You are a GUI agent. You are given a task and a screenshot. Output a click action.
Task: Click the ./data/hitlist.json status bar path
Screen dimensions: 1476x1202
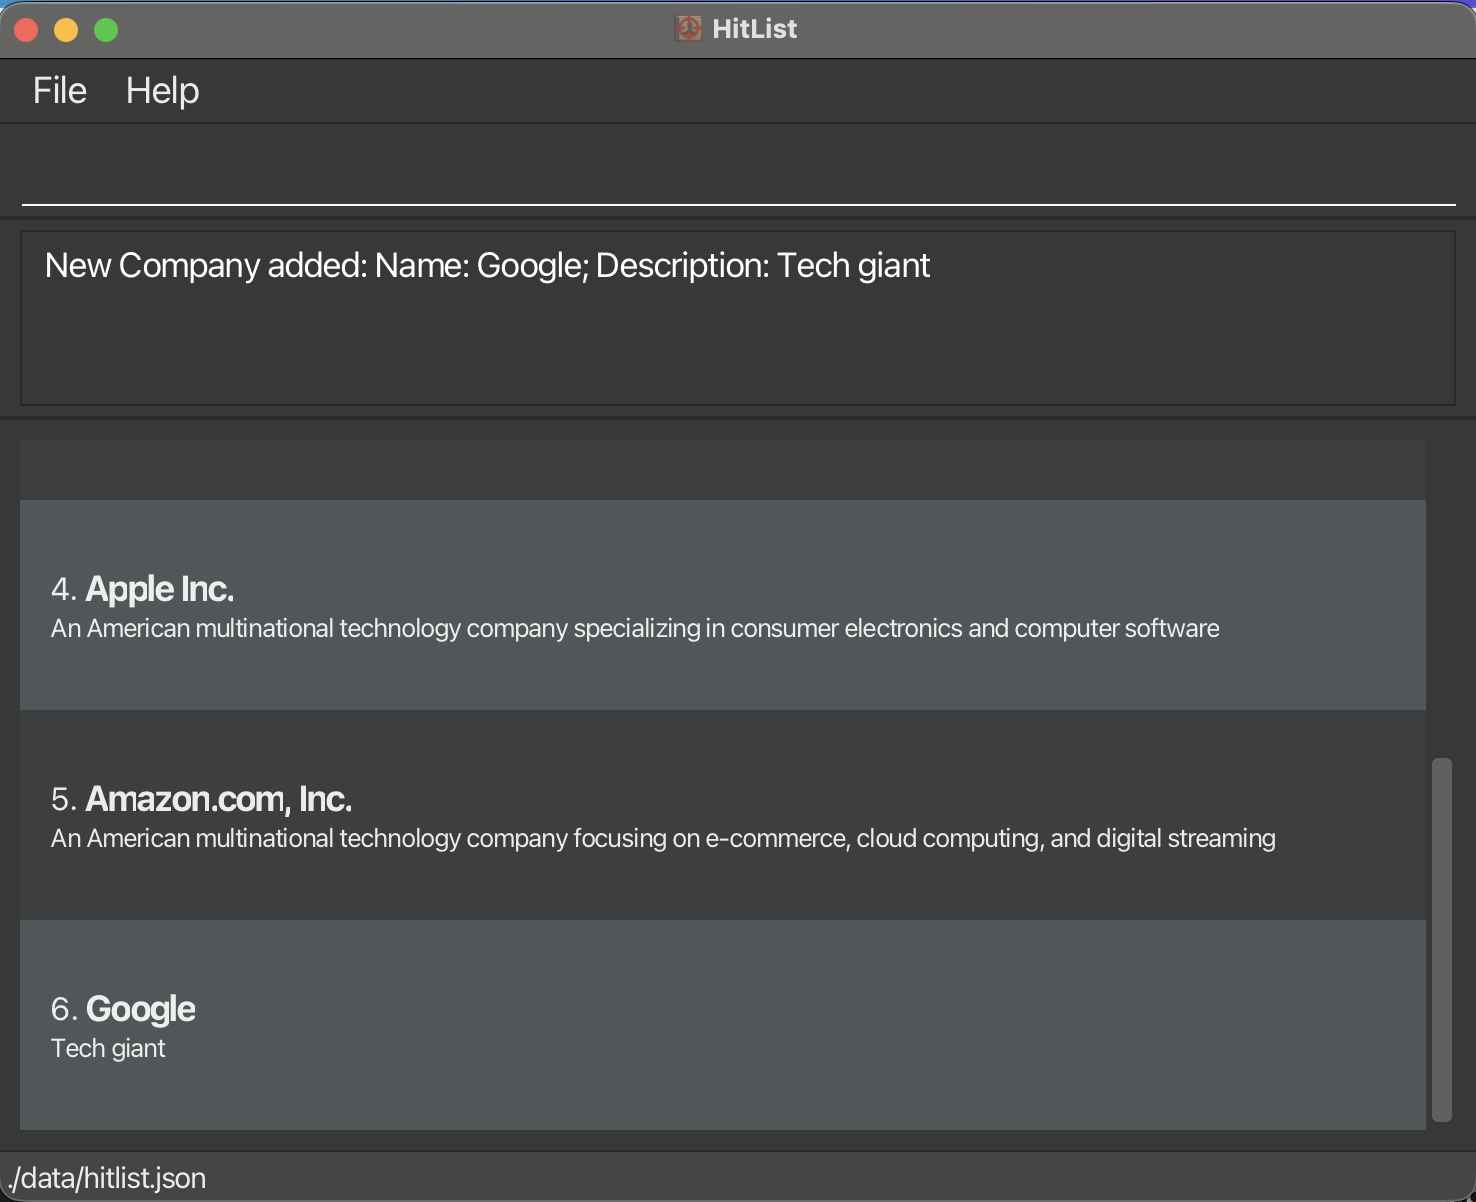click(x=106, y=1178)
